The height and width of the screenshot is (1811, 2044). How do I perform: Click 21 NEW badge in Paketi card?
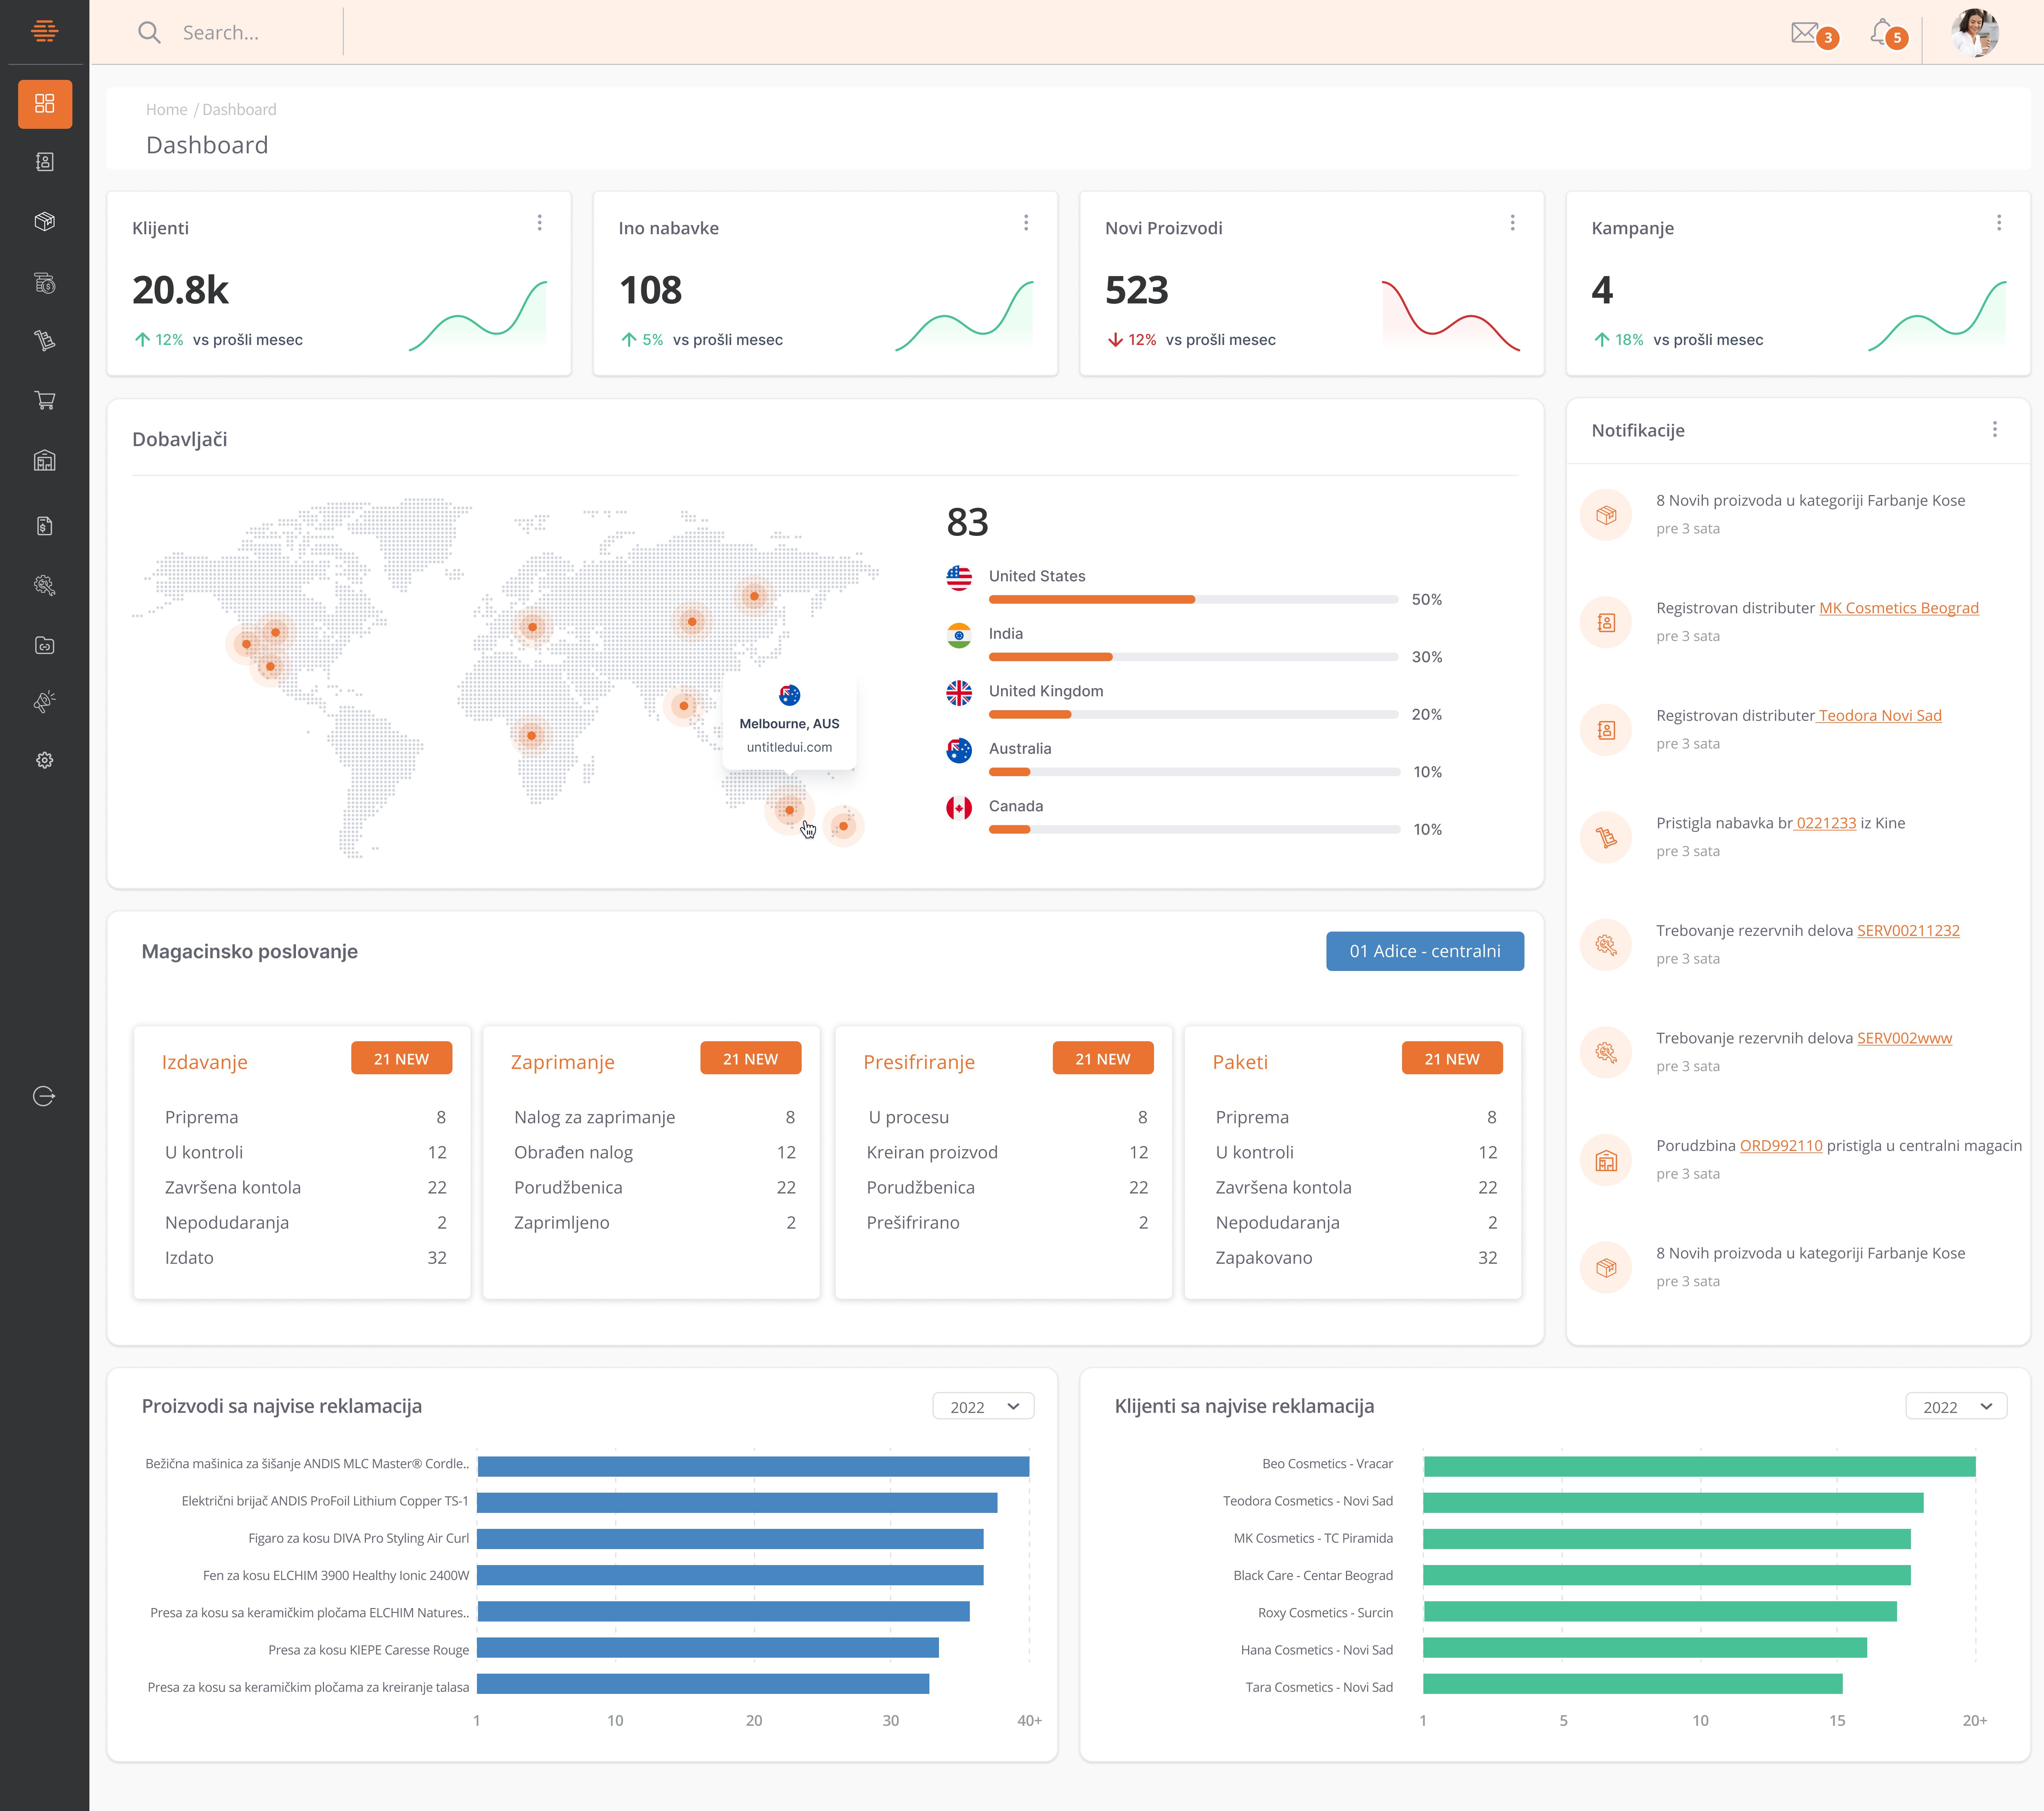1452,1058
